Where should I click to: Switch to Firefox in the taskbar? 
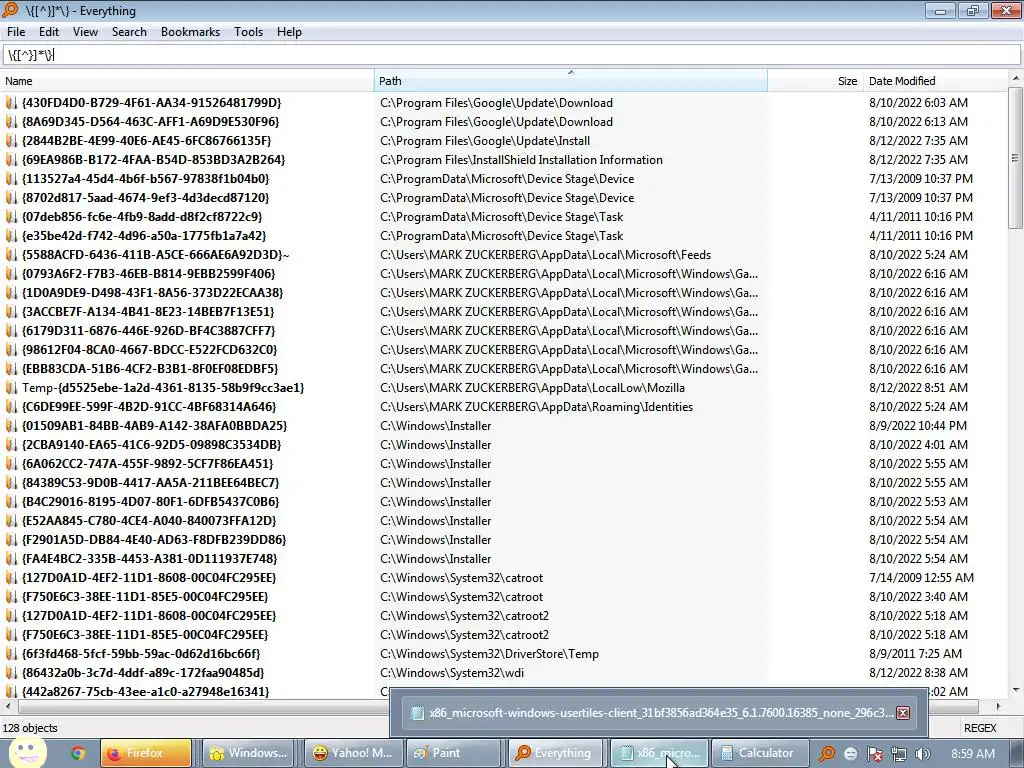[x=146, y=753]
